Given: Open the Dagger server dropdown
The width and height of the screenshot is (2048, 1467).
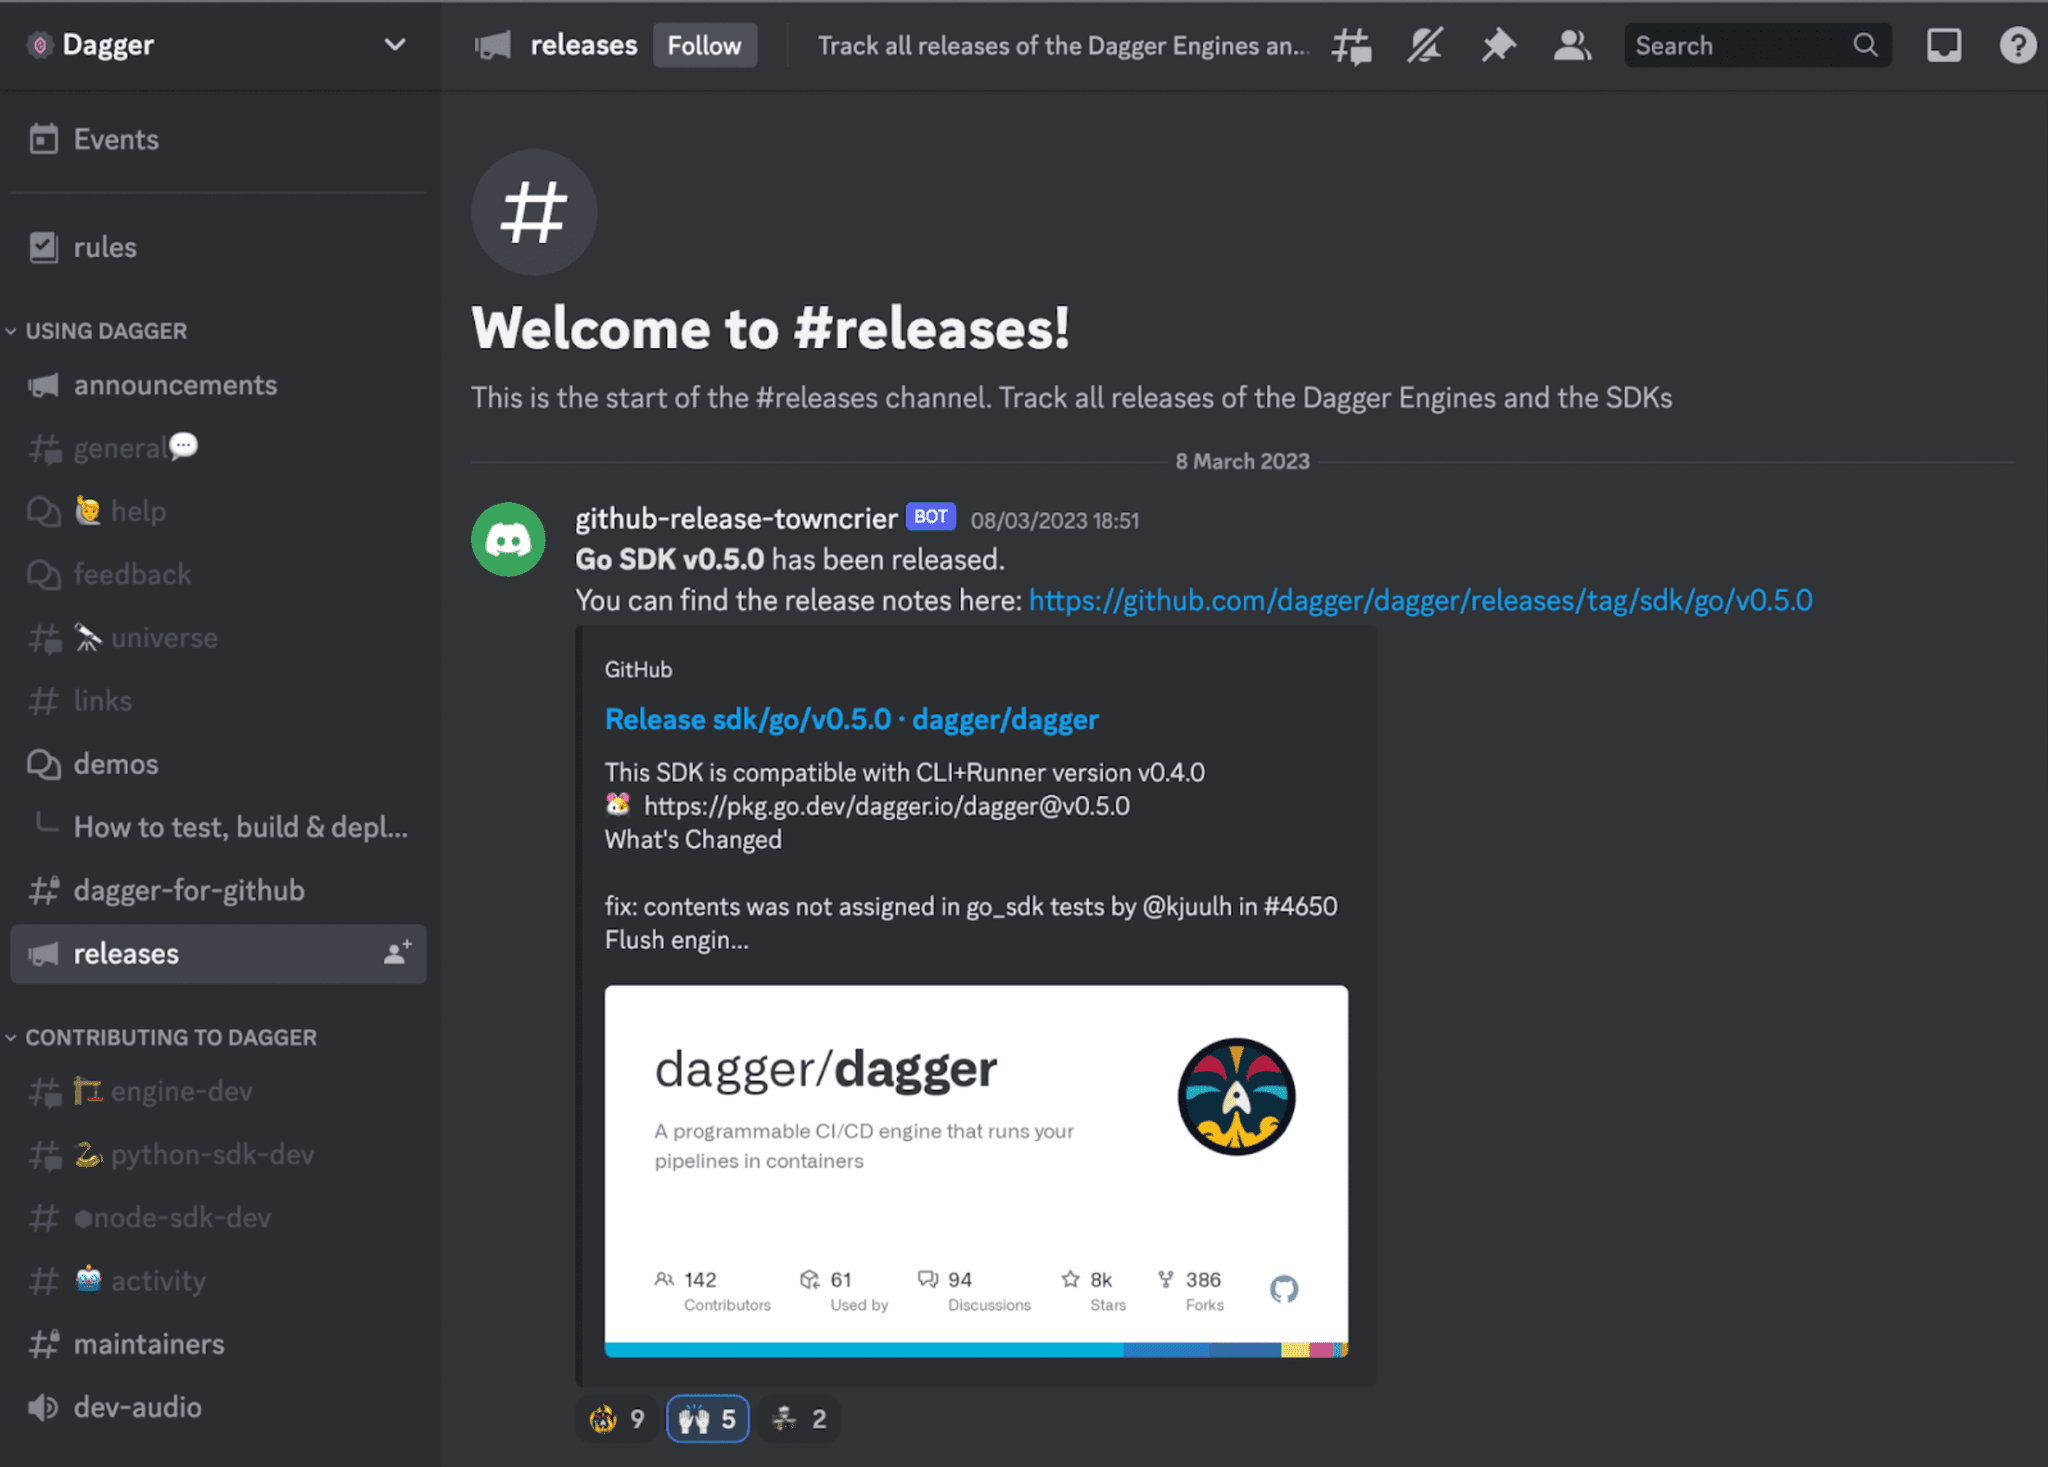Looking at the screenshot, I should click(394, 44).
